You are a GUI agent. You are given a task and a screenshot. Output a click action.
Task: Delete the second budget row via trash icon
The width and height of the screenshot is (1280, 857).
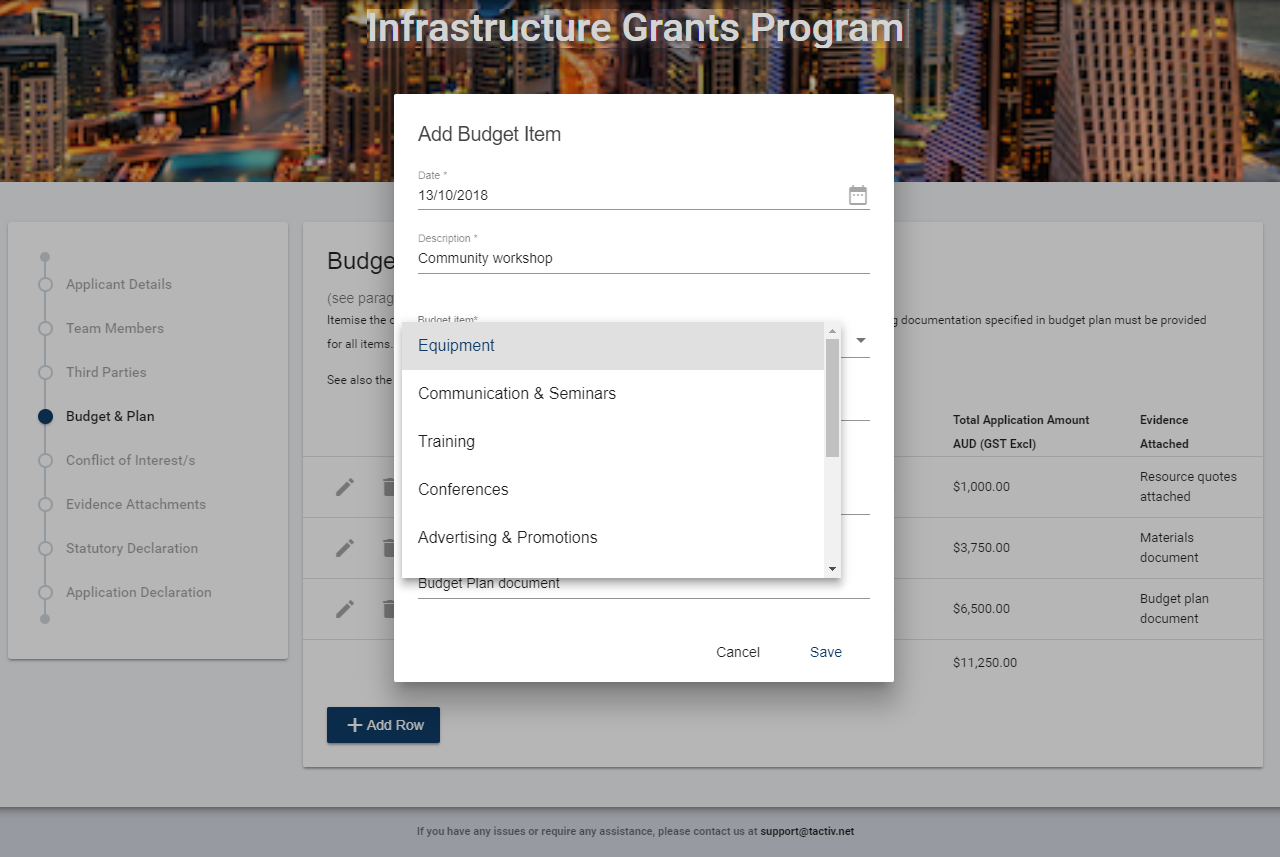coord(389,548)
